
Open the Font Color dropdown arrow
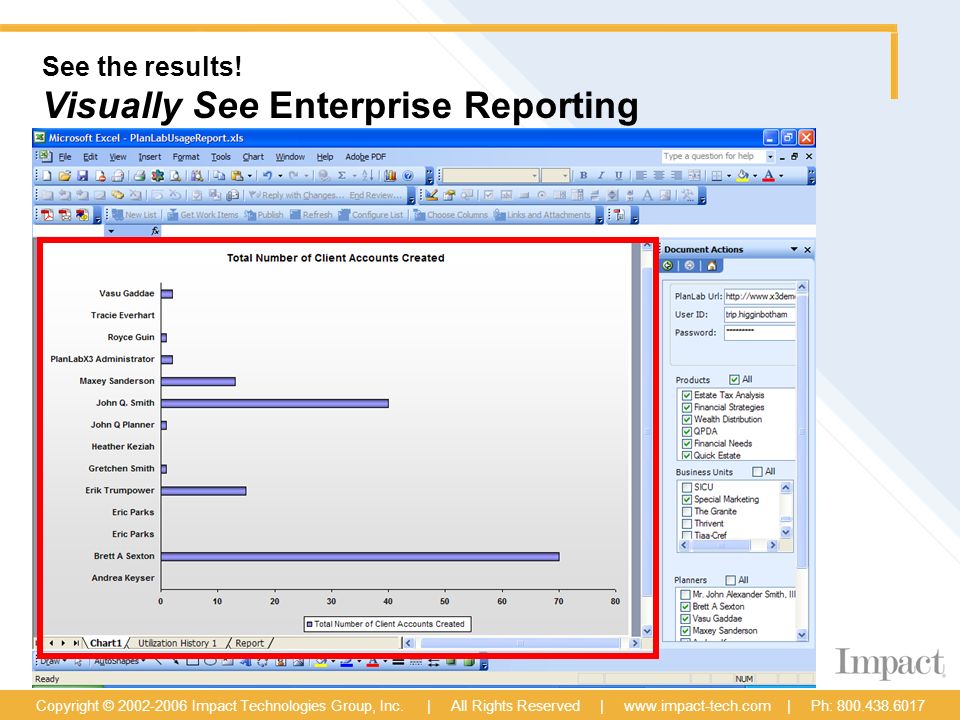[x=781, y=176]
